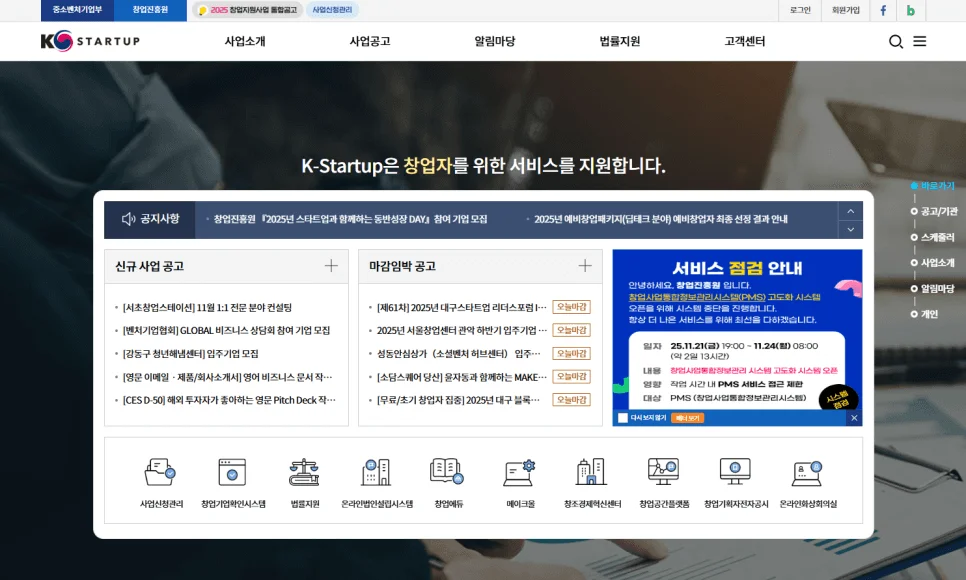Click 창업사업통합정보관리시스템(PMS) 고도화 link in popup
This screenshot has height=580, width=966.
click(724, 297)
